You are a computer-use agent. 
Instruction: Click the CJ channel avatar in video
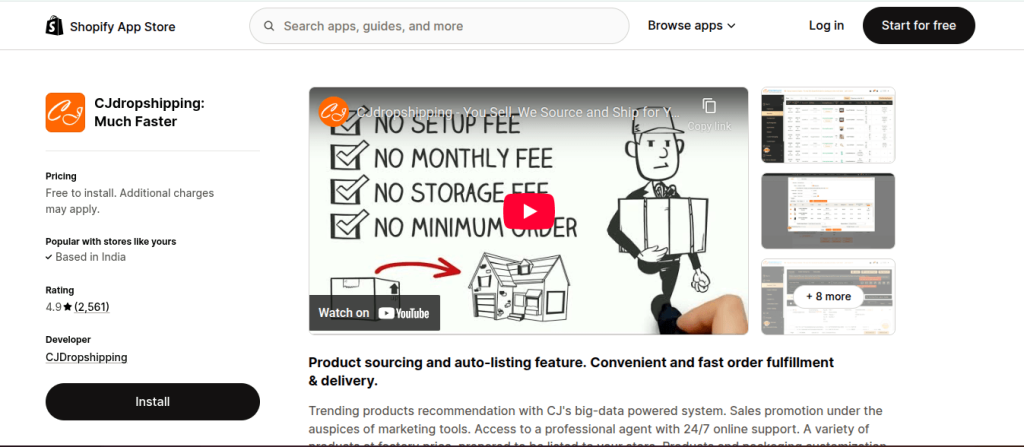click(333, 111)
